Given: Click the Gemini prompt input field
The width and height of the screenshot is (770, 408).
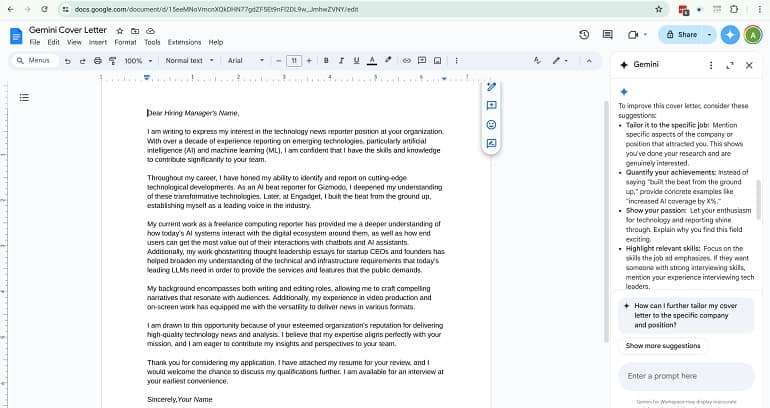Looking at the screenshot, I should [686, 376].
